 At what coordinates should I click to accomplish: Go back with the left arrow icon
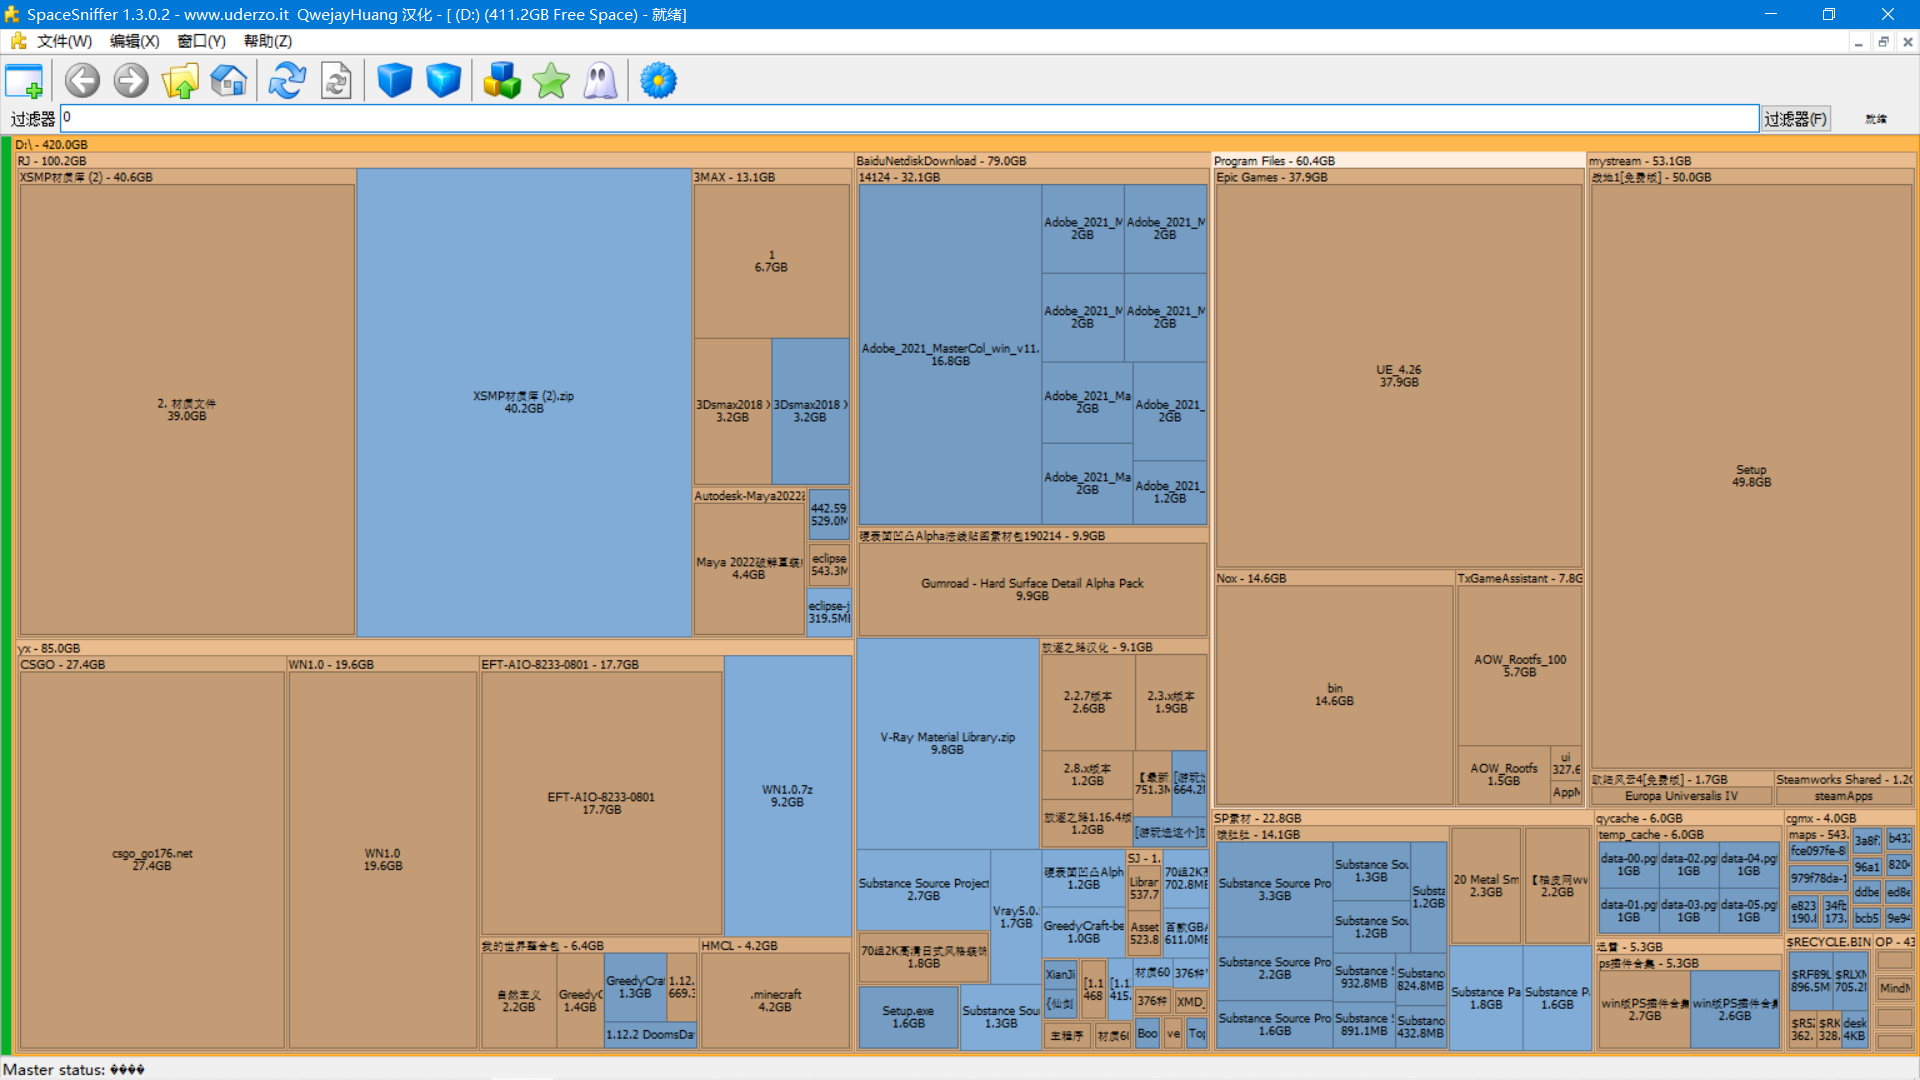click(x=82, y=81)
